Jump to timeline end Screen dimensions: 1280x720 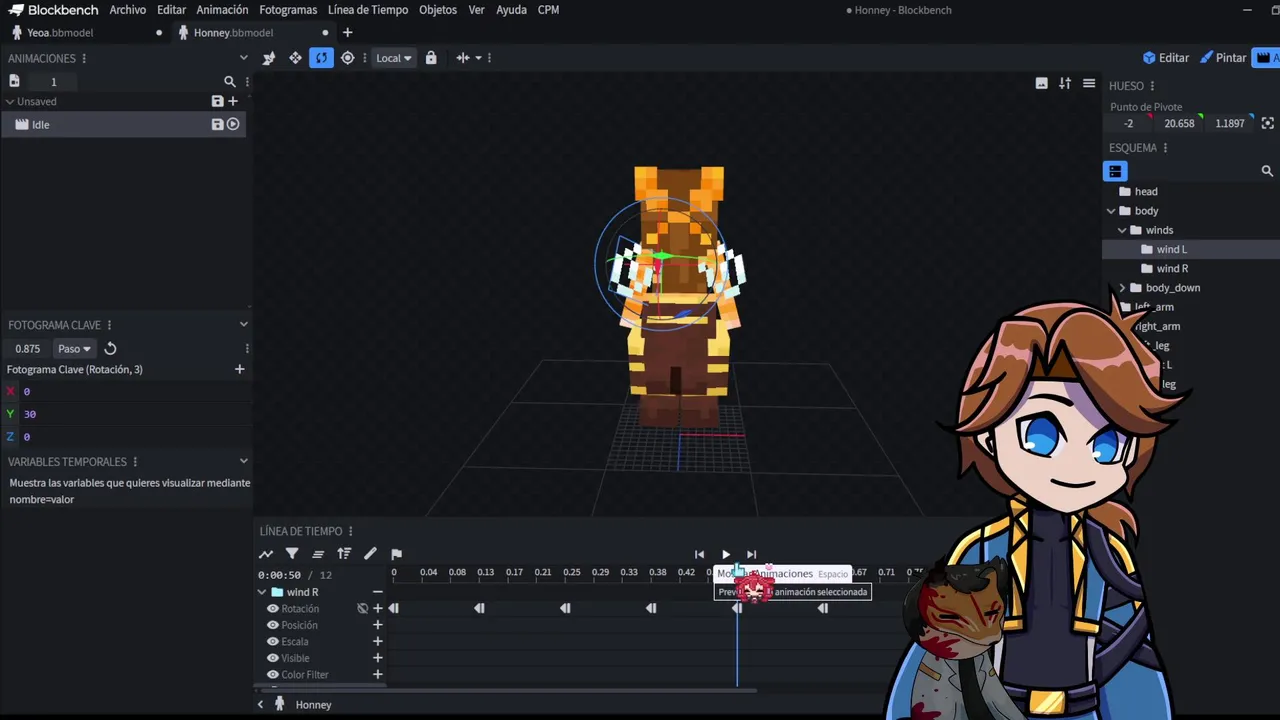pyautogui.click(x=751, y=554)
